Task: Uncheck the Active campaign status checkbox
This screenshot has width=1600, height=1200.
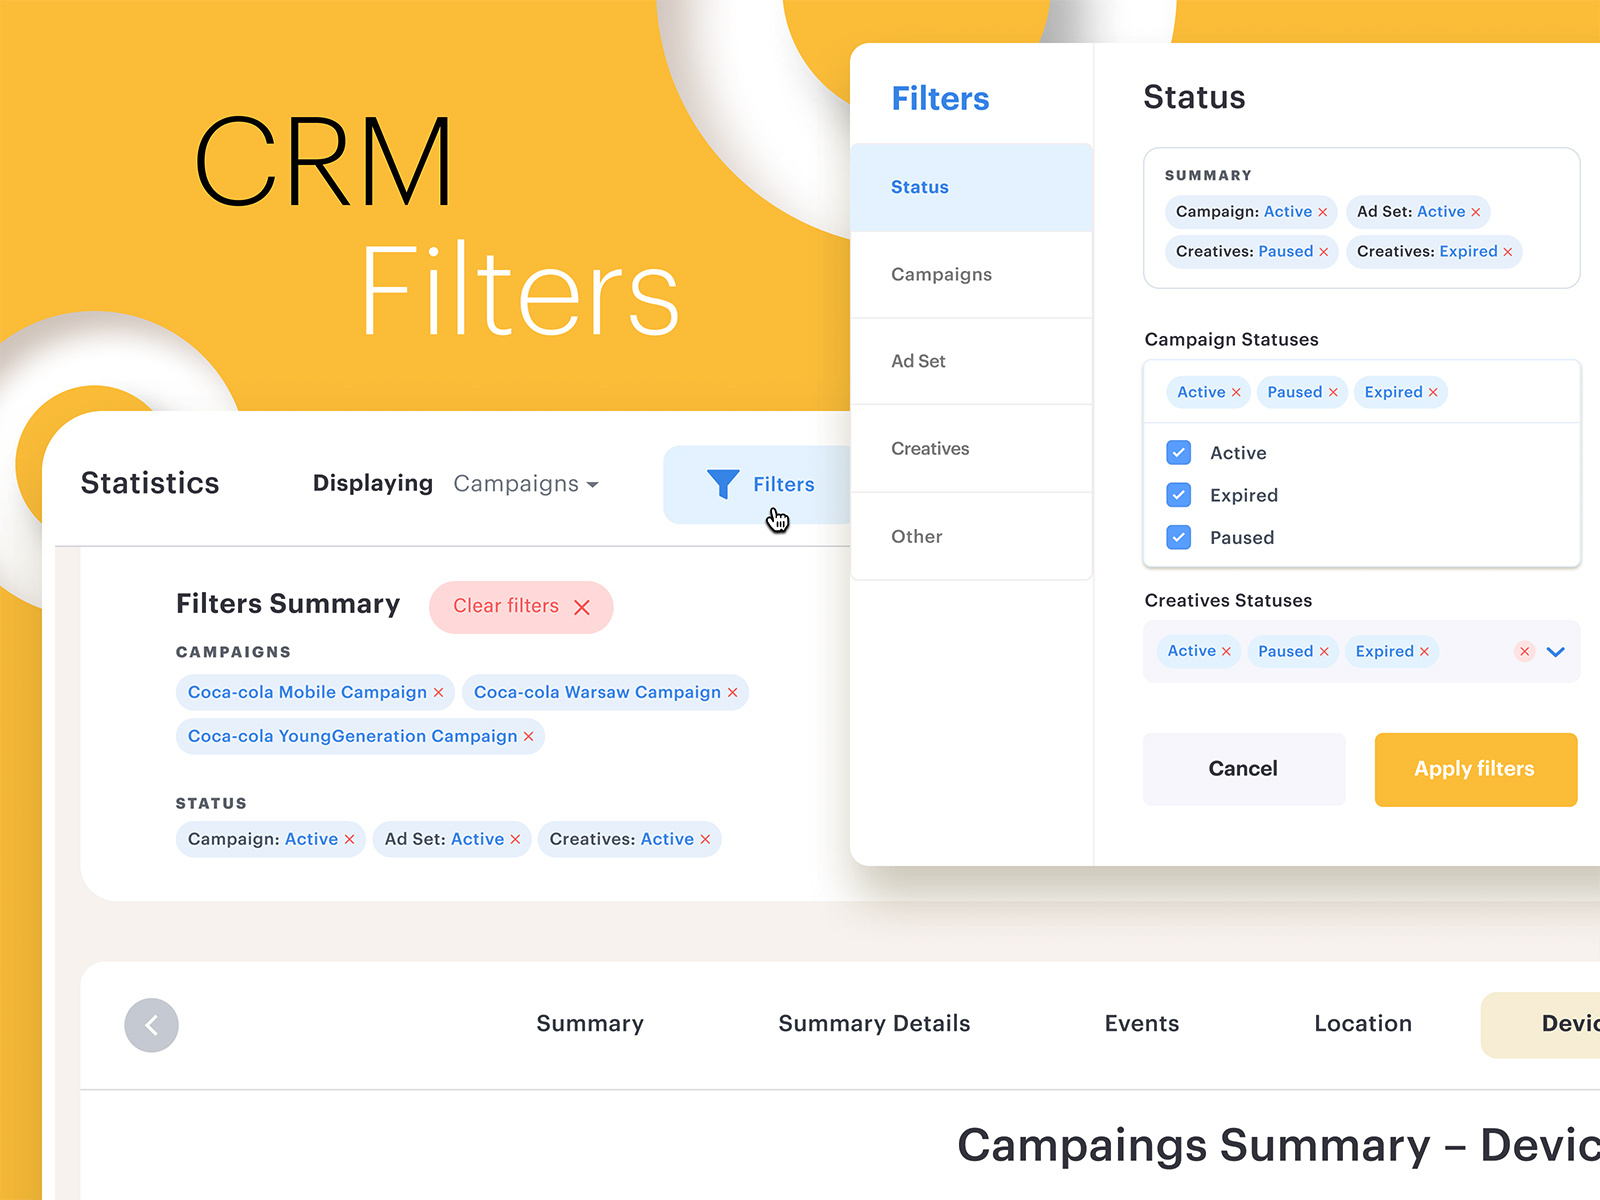Action: [x=1179, y=452]
